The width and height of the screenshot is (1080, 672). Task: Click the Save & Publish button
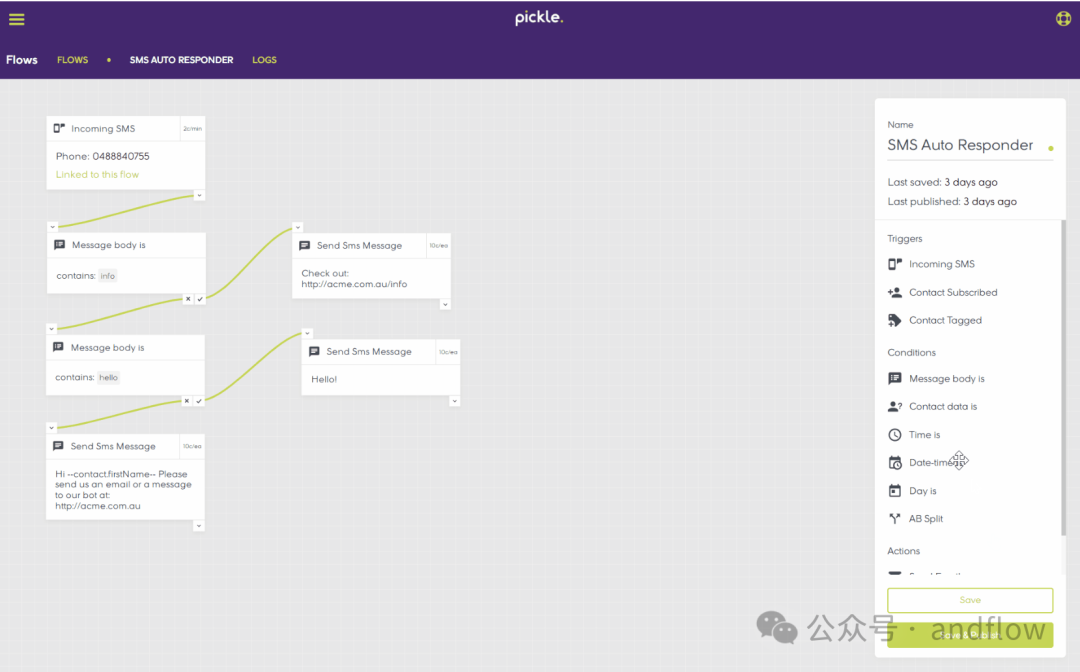(x=970, y=634)
